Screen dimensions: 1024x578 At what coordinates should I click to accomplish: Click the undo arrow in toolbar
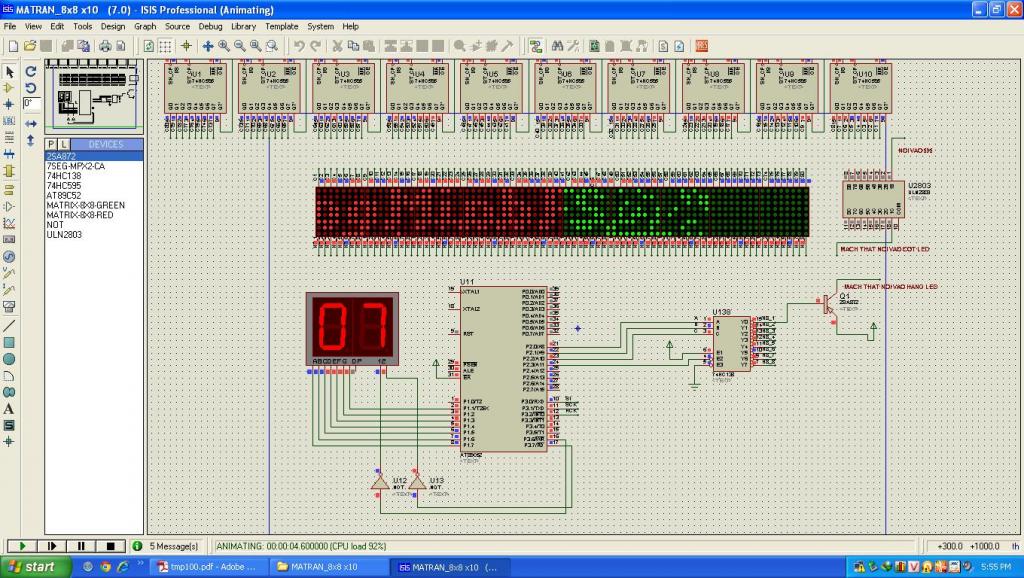pyautogui.click(x=299, y=46)
